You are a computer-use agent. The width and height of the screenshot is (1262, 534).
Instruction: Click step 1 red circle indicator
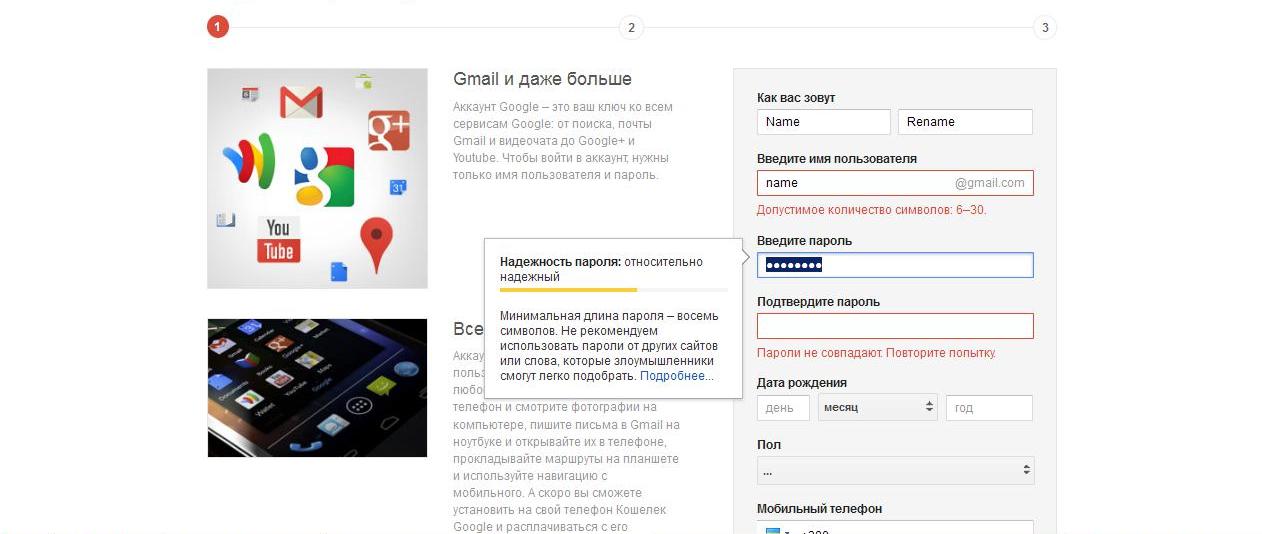[218, 27]
